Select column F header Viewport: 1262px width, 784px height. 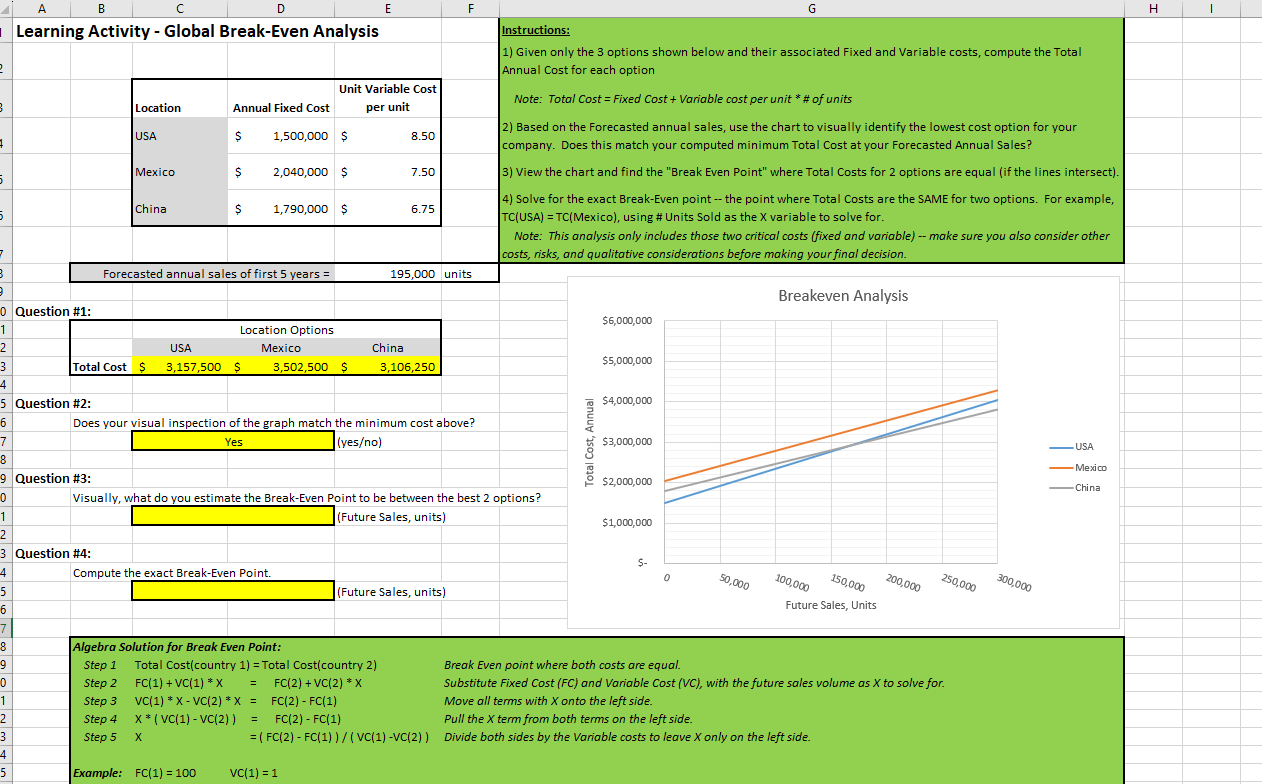(470, 7)
